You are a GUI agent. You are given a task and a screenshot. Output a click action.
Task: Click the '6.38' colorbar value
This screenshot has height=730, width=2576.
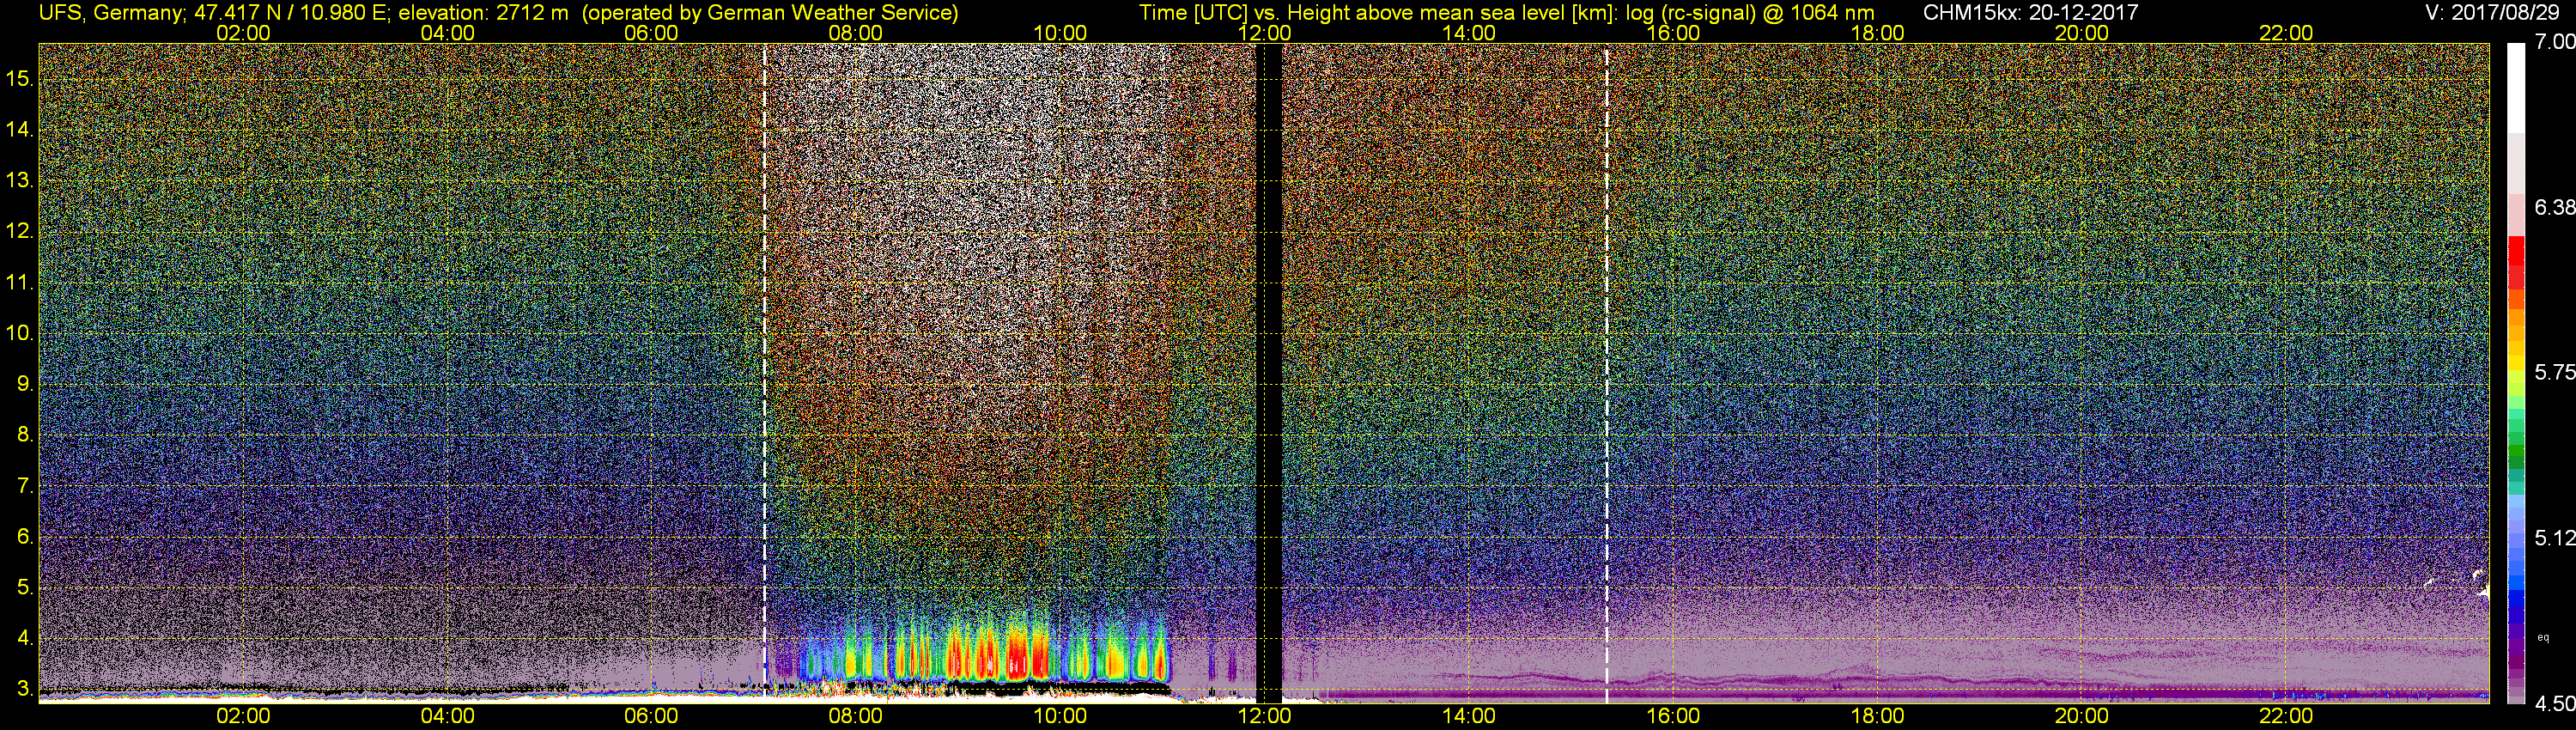pos(2555,207)
